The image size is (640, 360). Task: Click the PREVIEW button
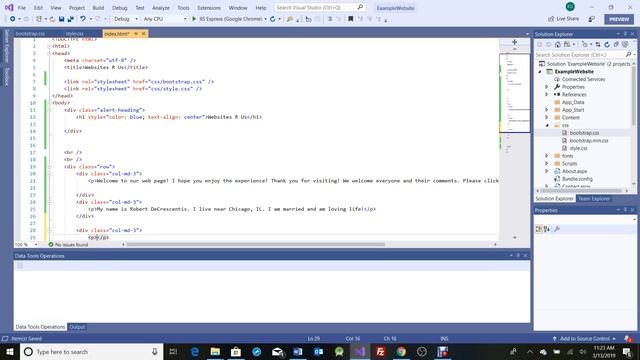pyautogui.click(x=619, y=19)
